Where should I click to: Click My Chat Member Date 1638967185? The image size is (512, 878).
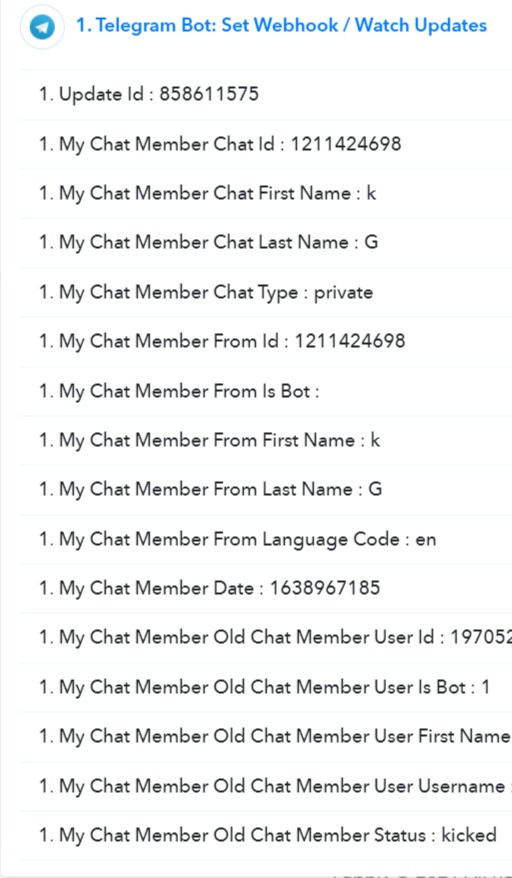click(266, 589)
